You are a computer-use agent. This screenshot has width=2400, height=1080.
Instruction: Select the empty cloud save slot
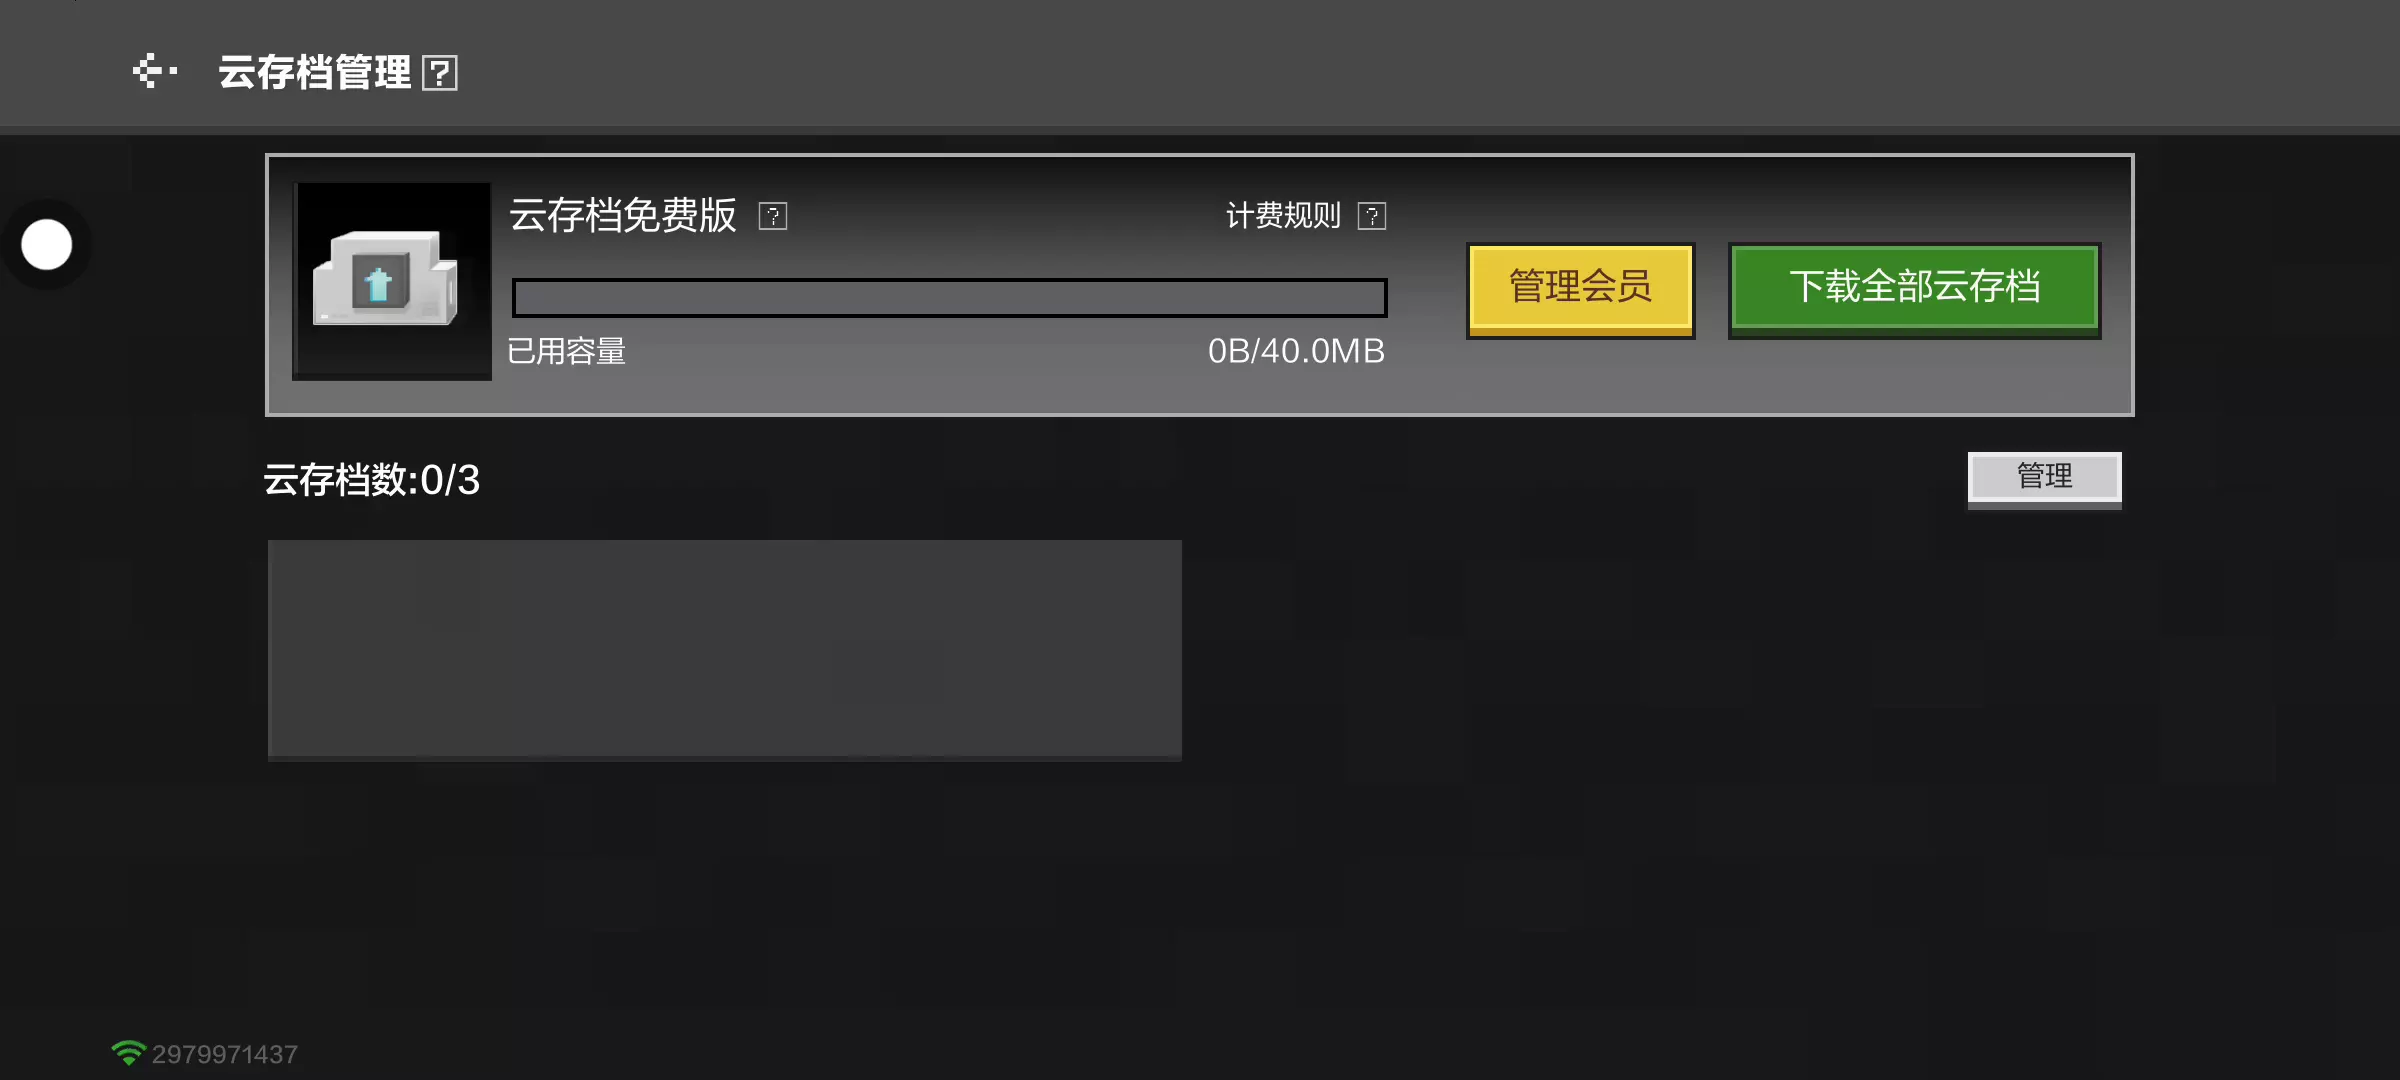pyautogui.click(x=724, y=650)
